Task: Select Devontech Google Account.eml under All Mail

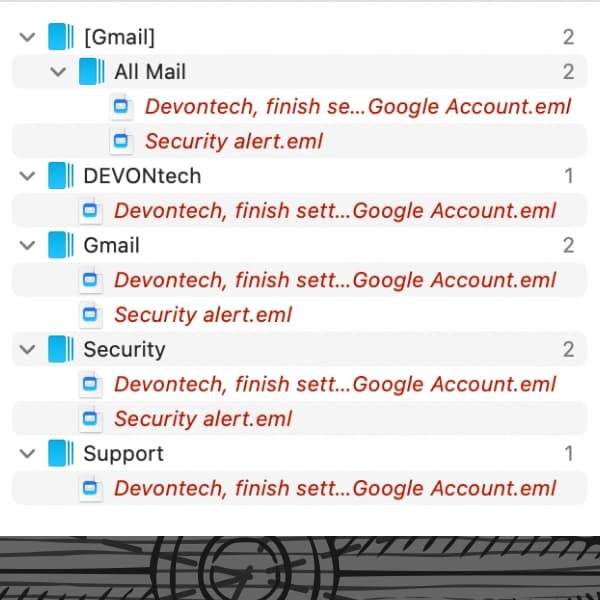Action: point(358,106)
